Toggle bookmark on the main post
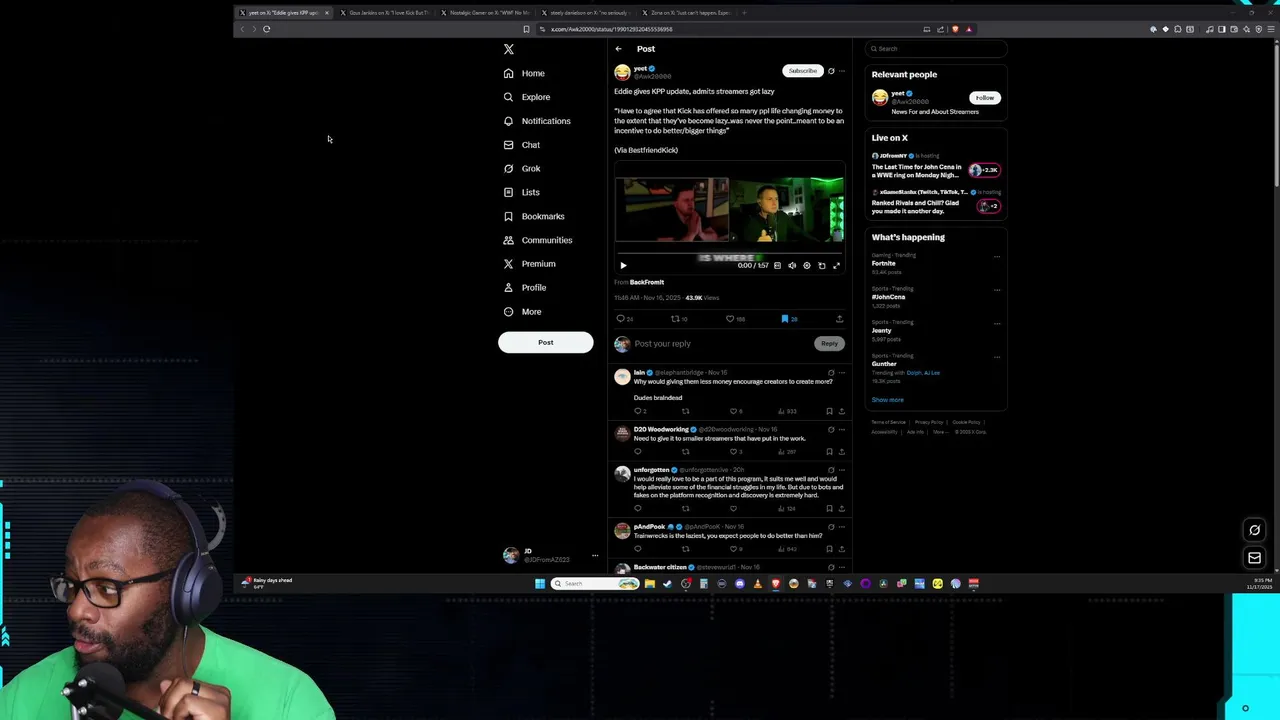 (785, 319)
